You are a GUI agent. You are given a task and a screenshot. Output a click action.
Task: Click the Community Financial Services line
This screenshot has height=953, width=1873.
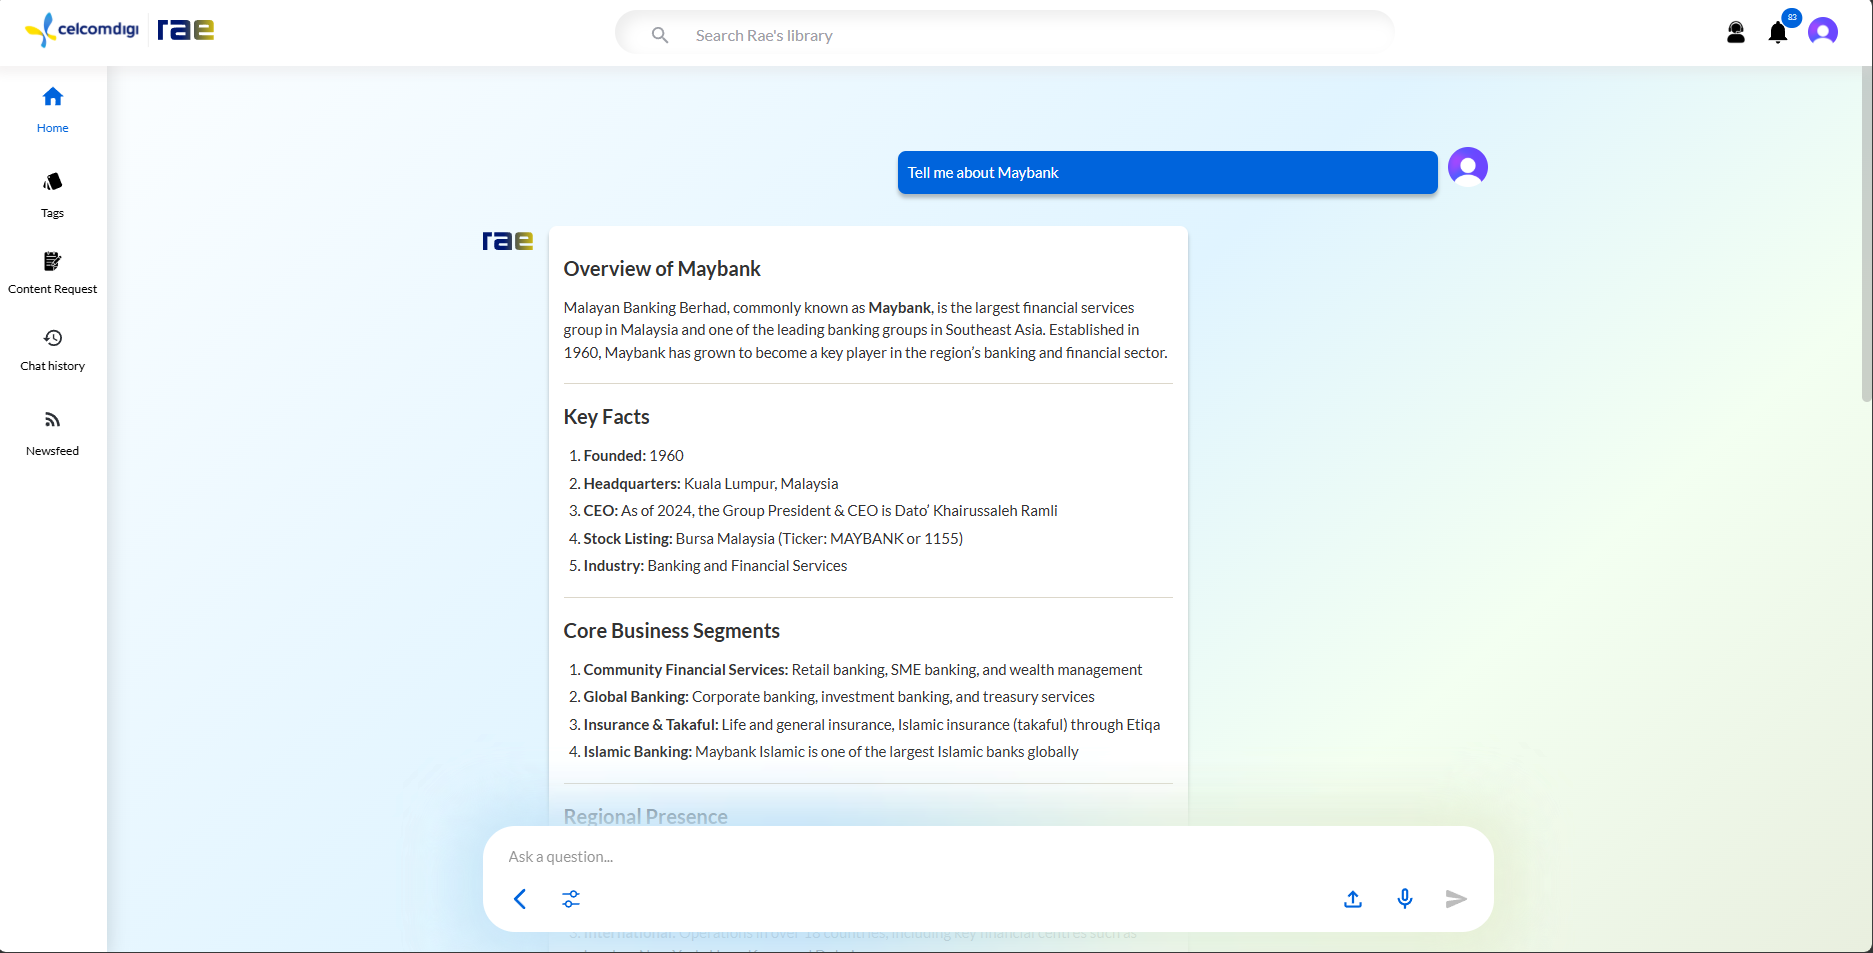pos(855,670)
